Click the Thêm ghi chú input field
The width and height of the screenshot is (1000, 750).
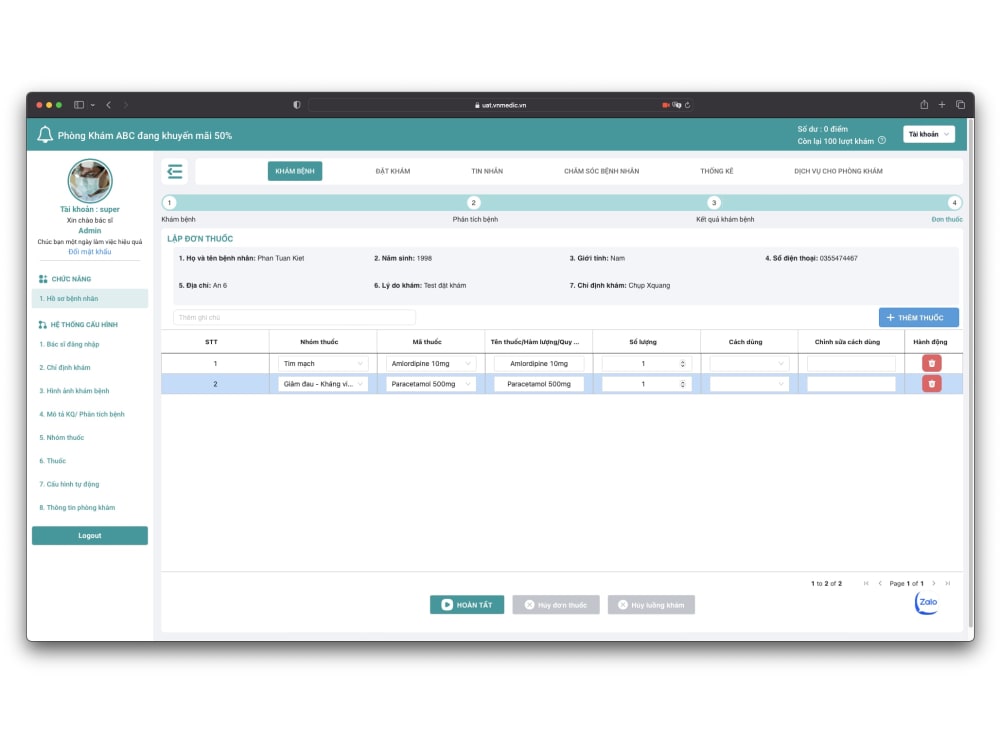[x=294, y=317]
